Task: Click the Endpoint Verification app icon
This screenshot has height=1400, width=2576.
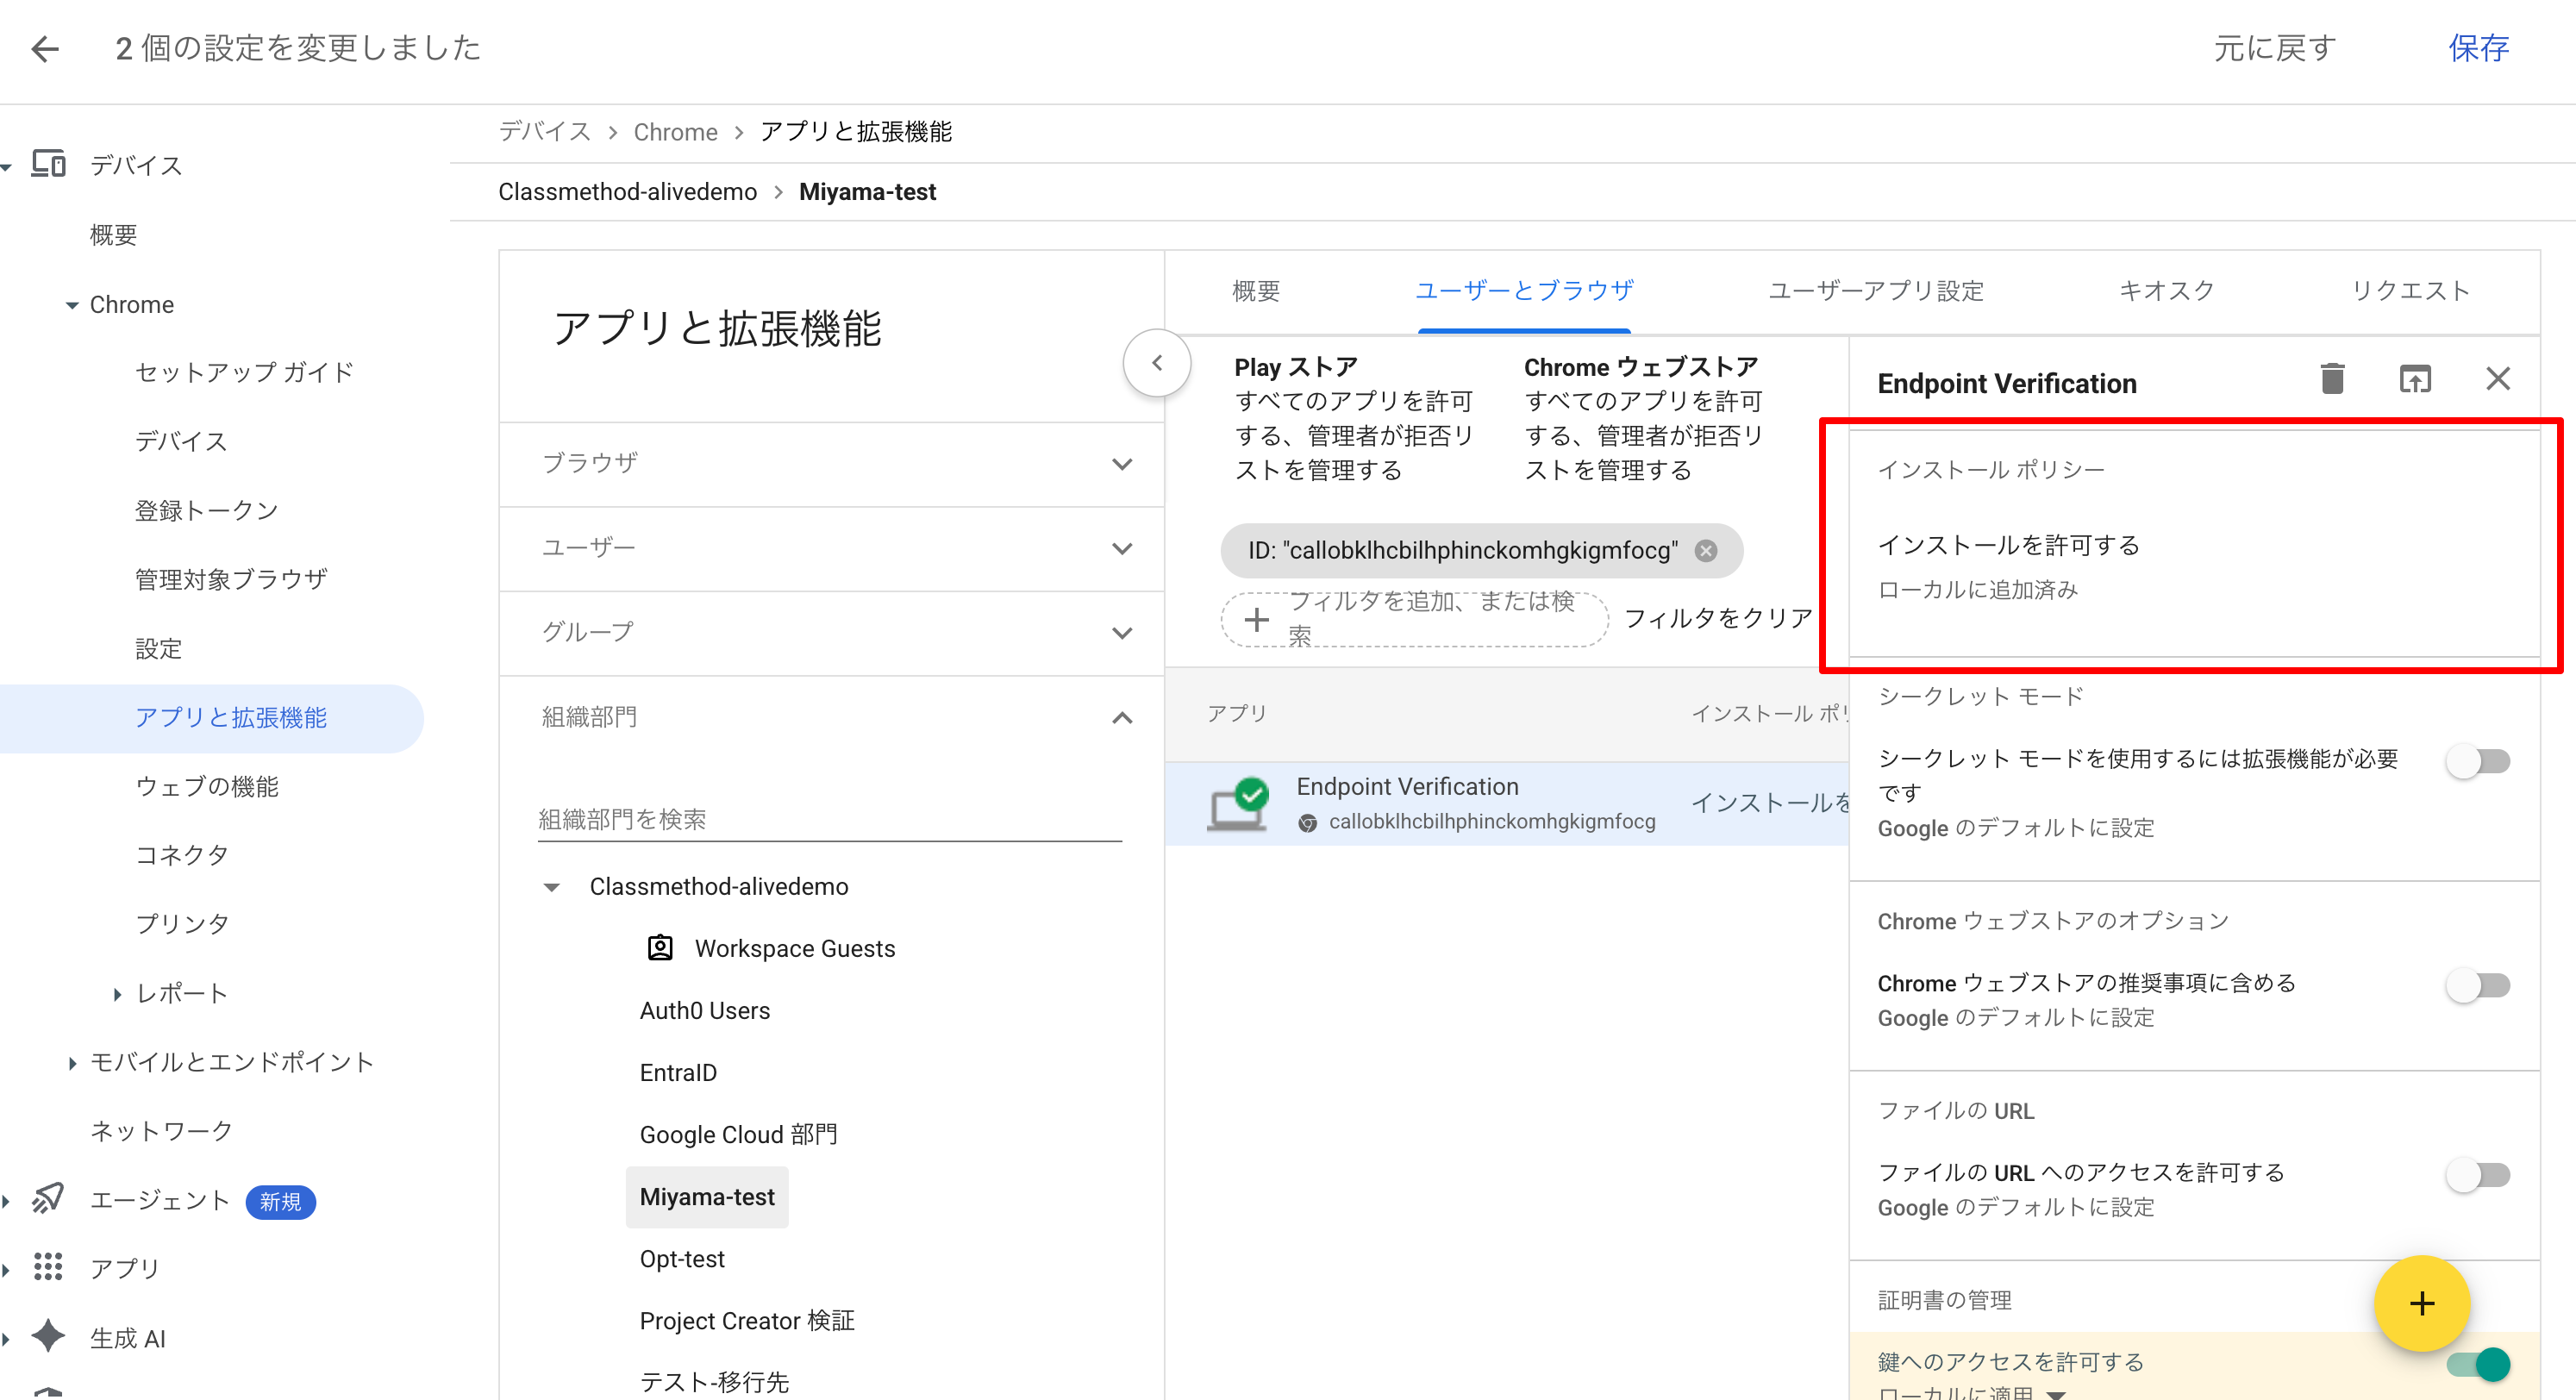Action: tap(1238, 804)
